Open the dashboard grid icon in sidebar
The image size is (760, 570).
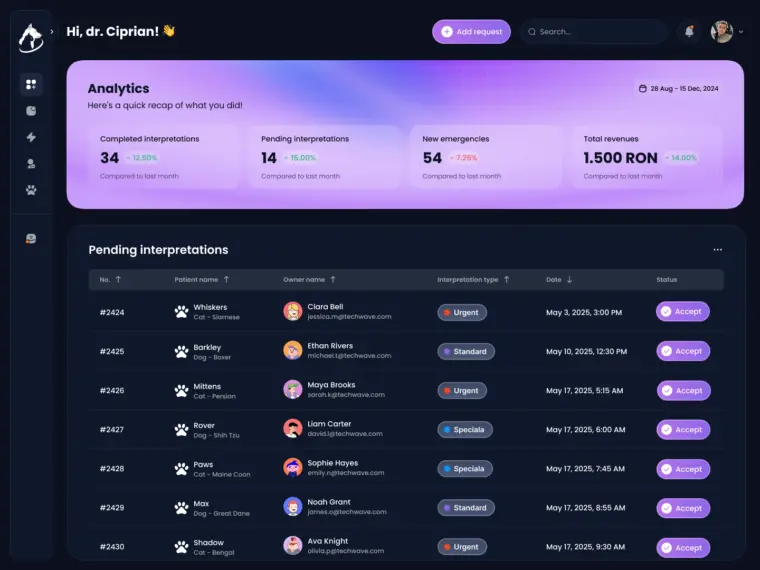[x=31, y=84]
